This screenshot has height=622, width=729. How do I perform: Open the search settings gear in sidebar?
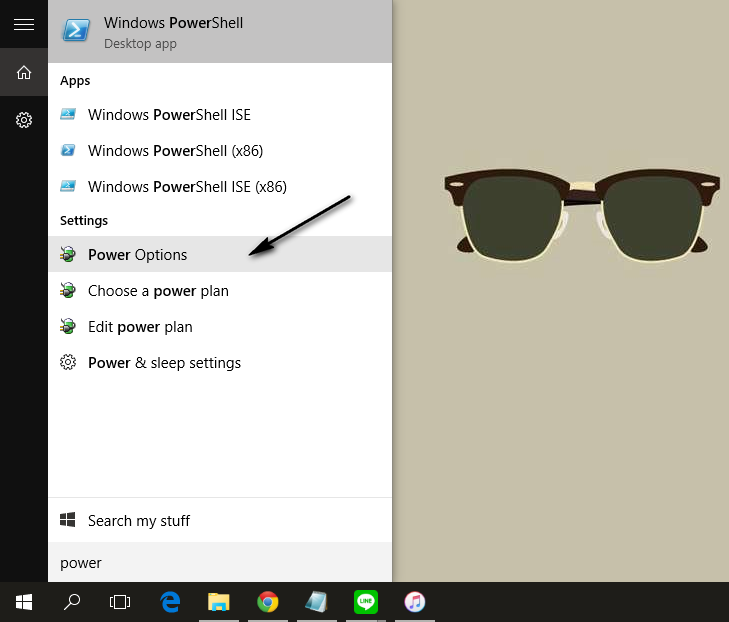tap(24, 120)
